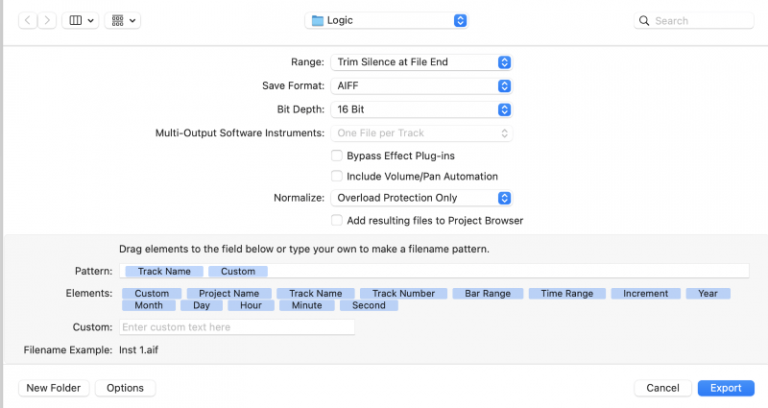Click the search magnifier icon
The width and height of the screenshot is (768, 408).
pos(645,20)
